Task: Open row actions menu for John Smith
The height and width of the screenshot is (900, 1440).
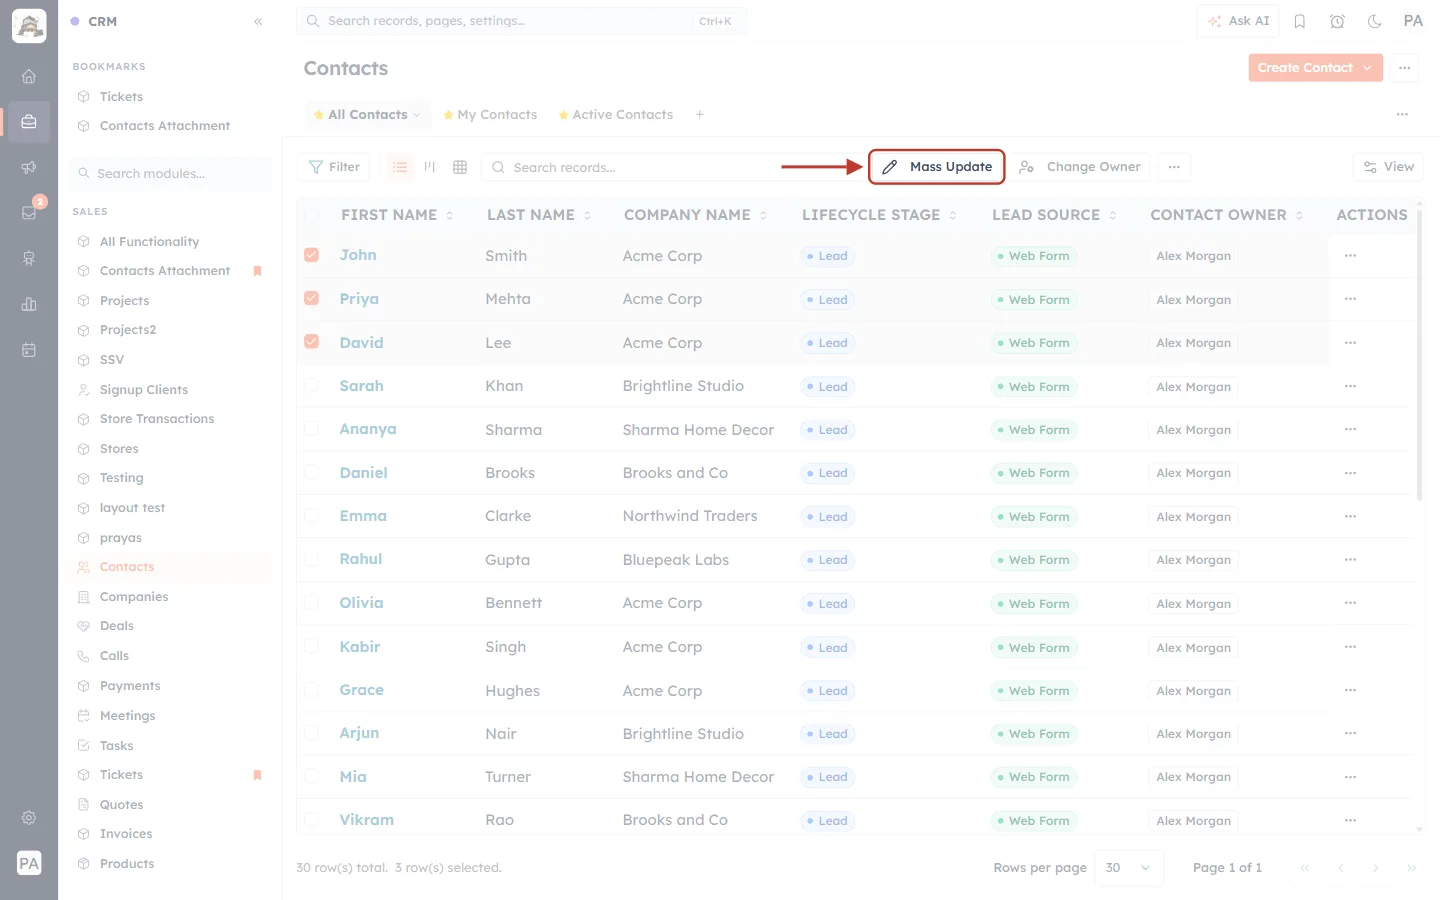Action: click(1350, 256)
